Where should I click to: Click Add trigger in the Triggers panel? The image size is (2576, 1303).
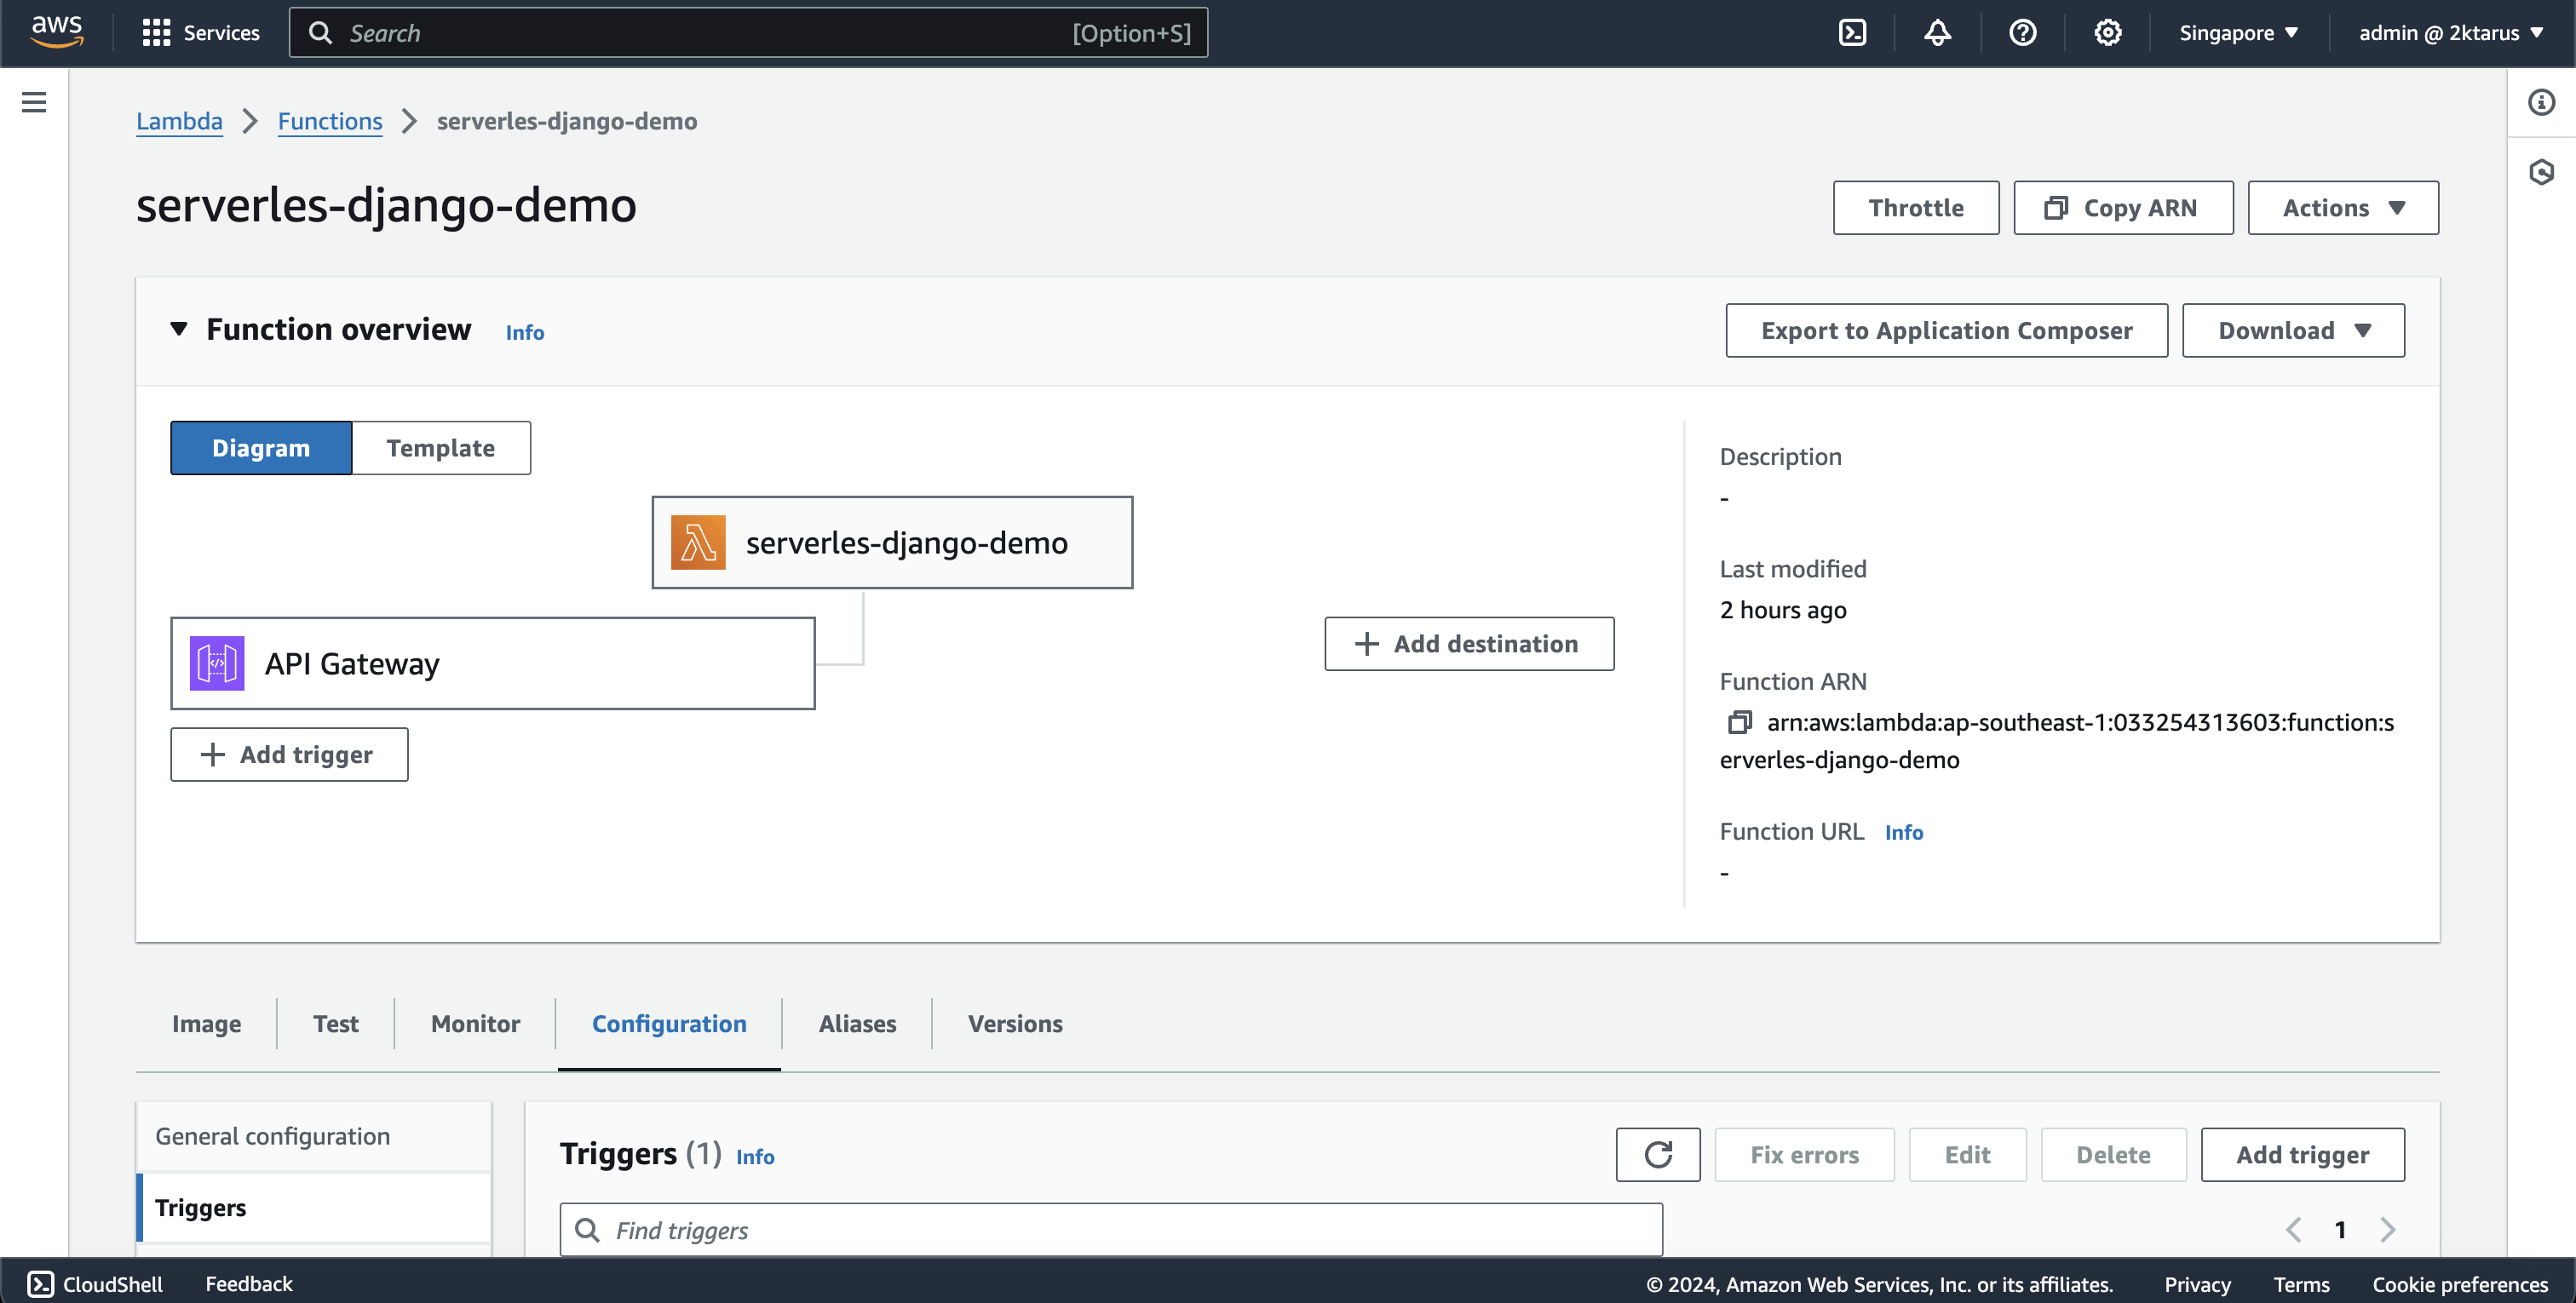click(2302, 1154)
